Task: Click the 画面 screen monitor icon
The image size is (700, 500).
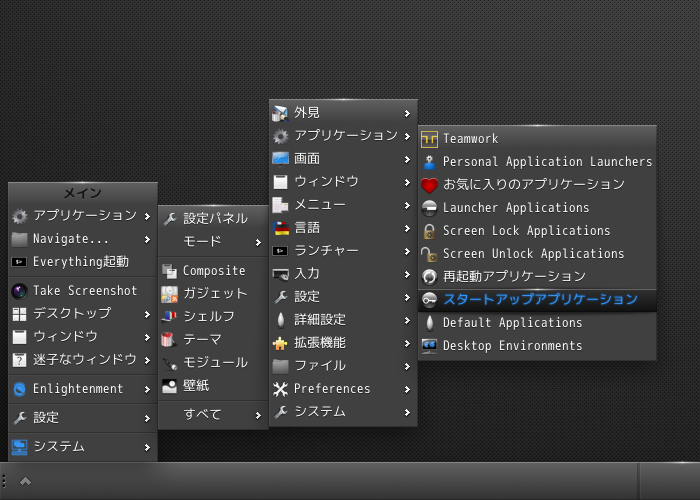Action: click(x=280, y=159)
